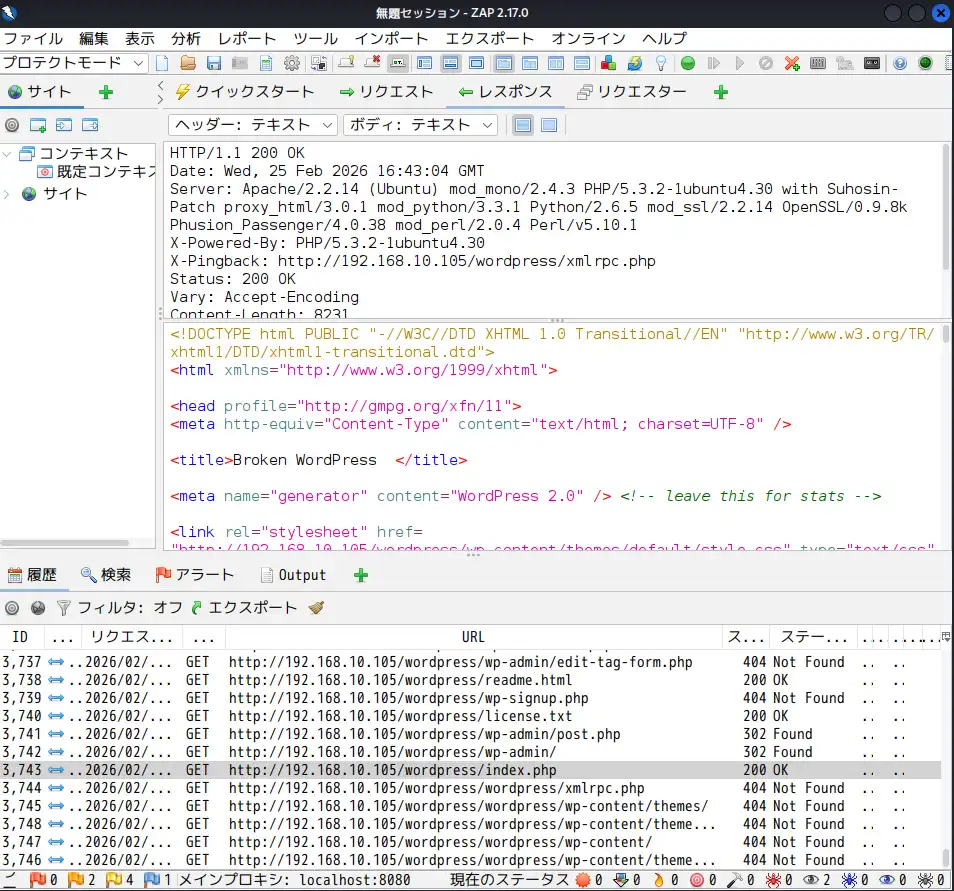
Task: Open a saved session via the folder icon
Action: (187, 62)
